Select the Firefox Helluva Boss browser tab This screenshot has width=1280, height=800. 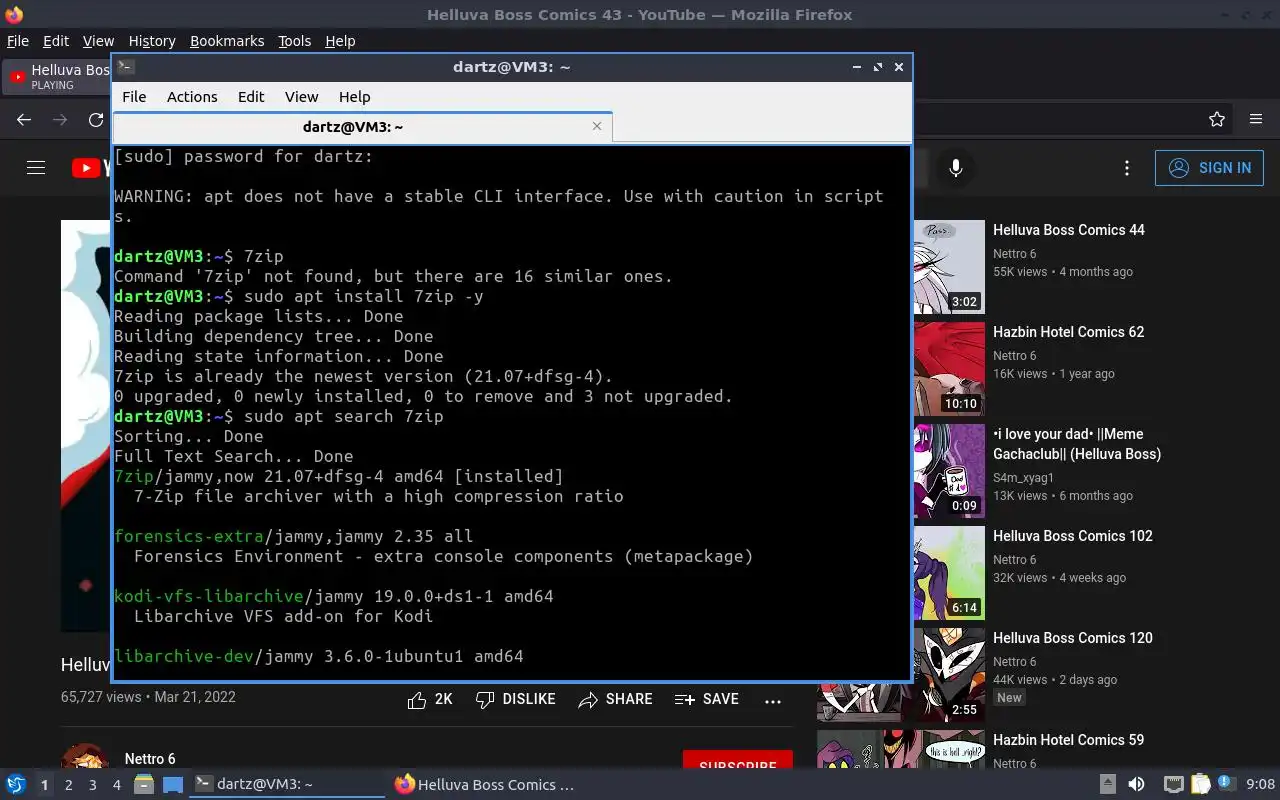point(57,77)
